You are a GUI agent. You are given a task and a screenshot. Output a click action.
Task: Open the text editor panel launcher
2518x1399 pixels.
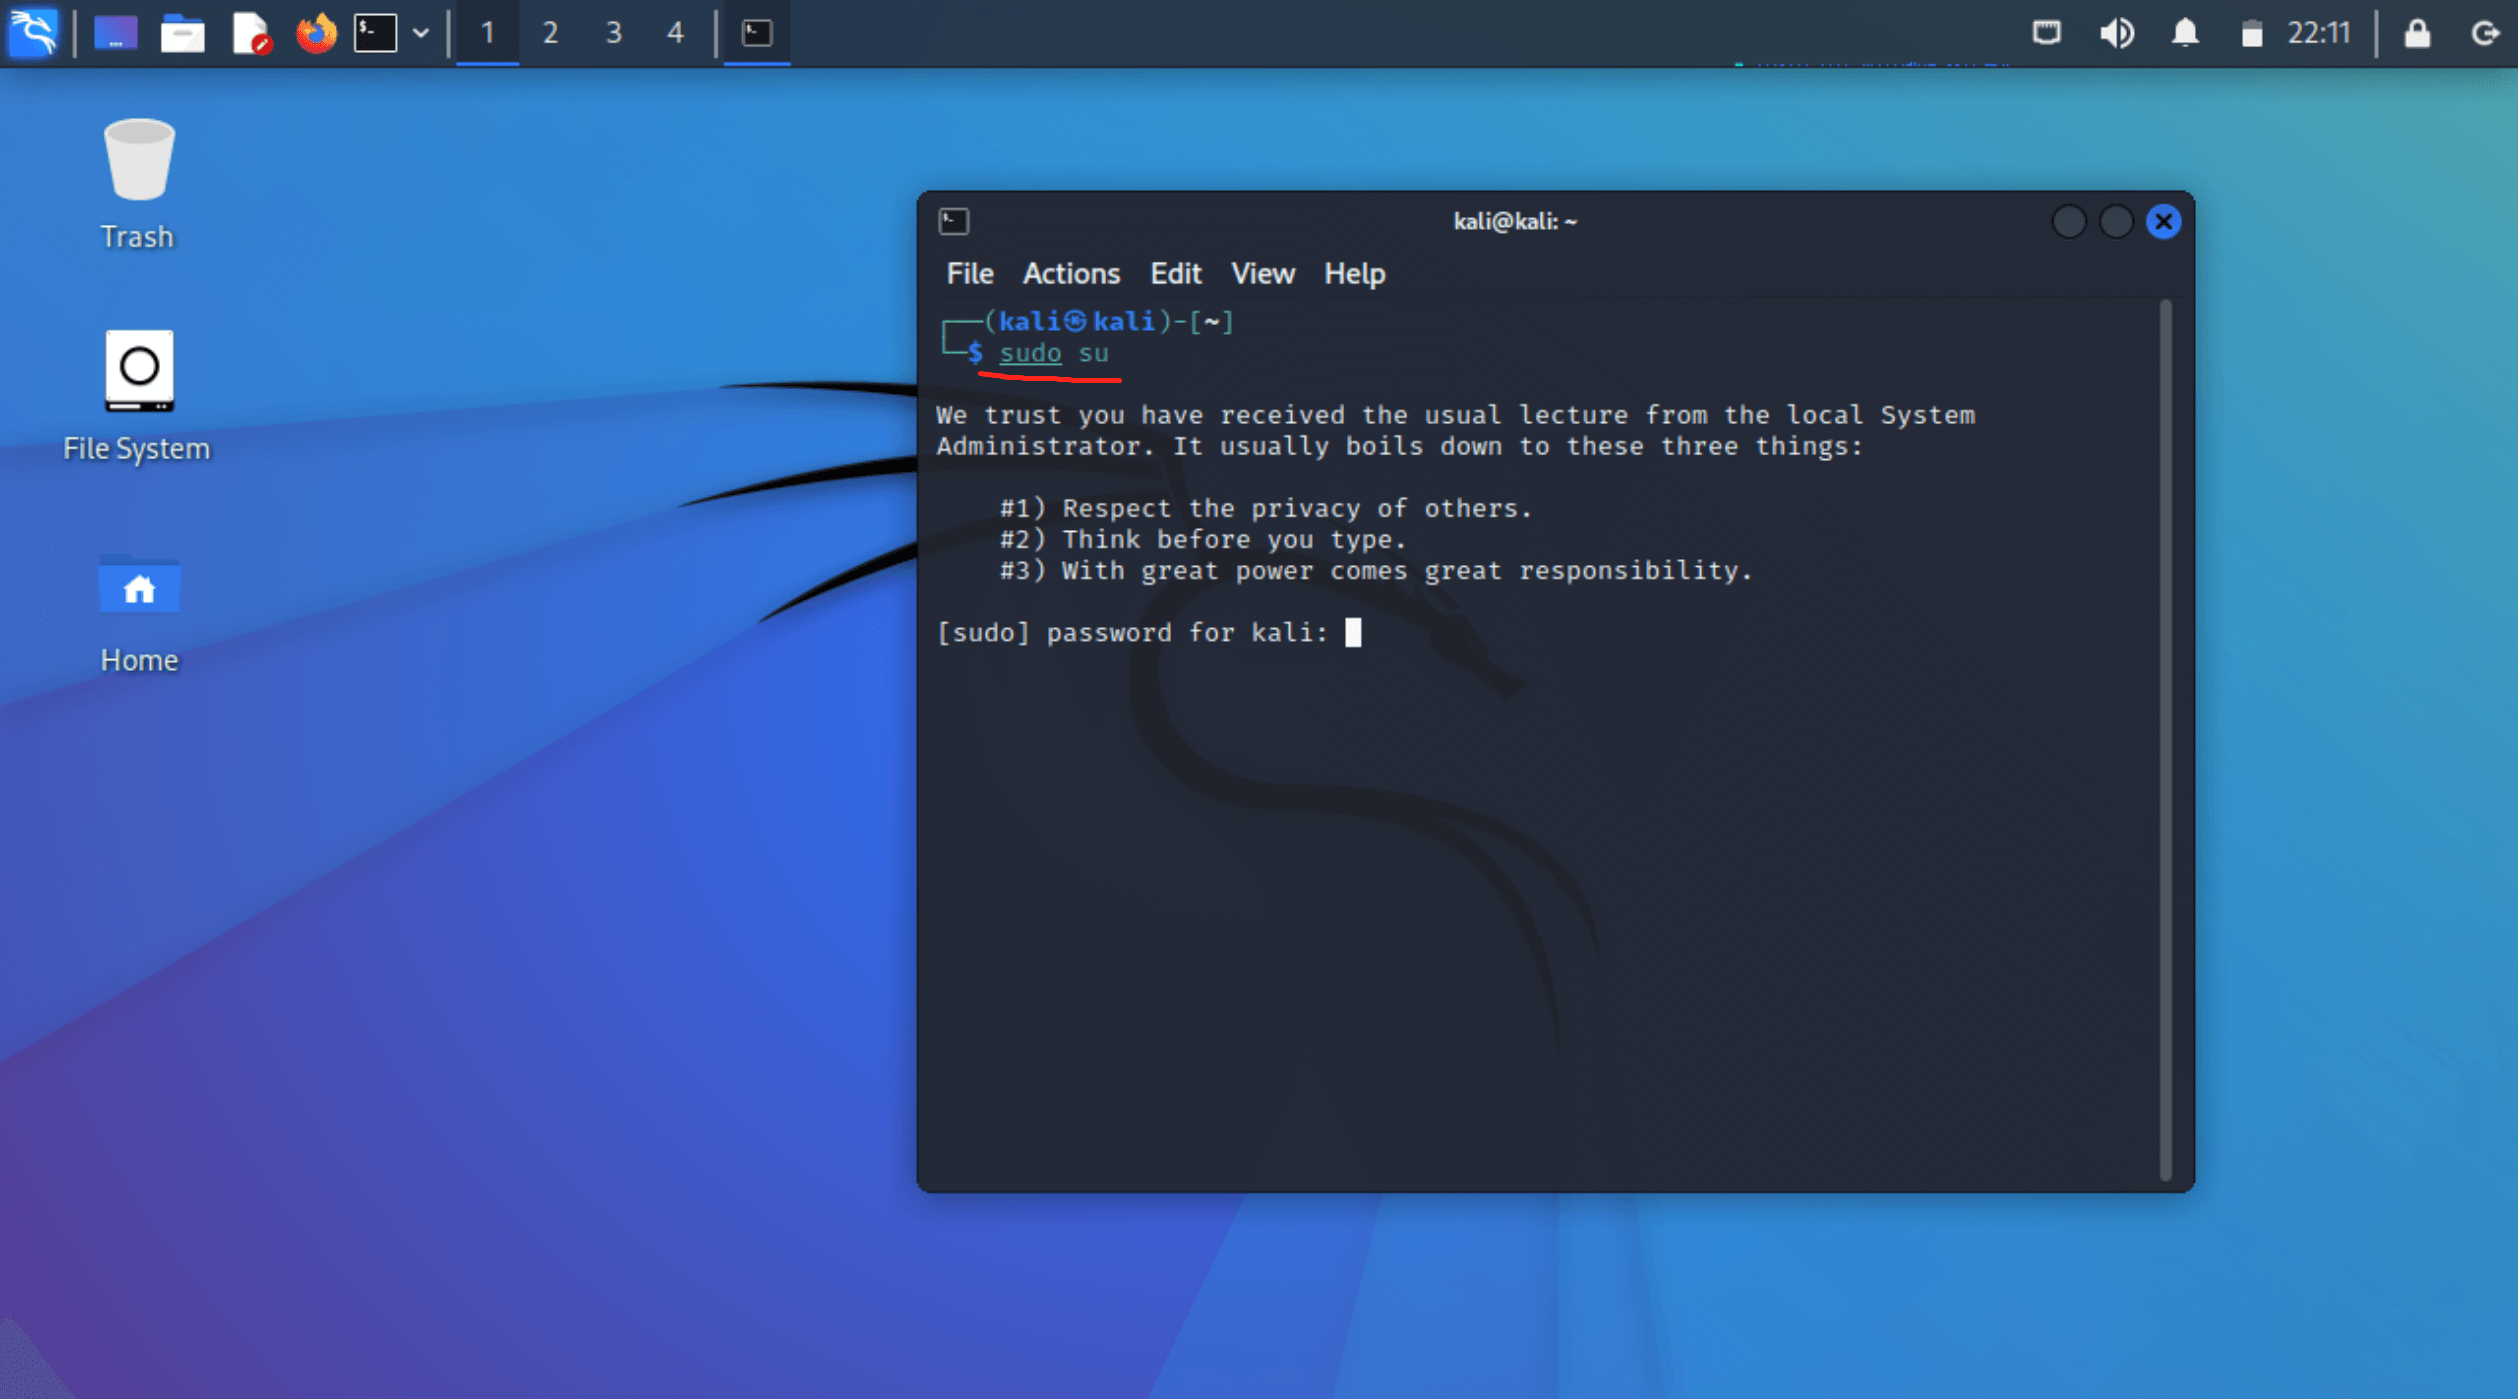coord(251,33)
